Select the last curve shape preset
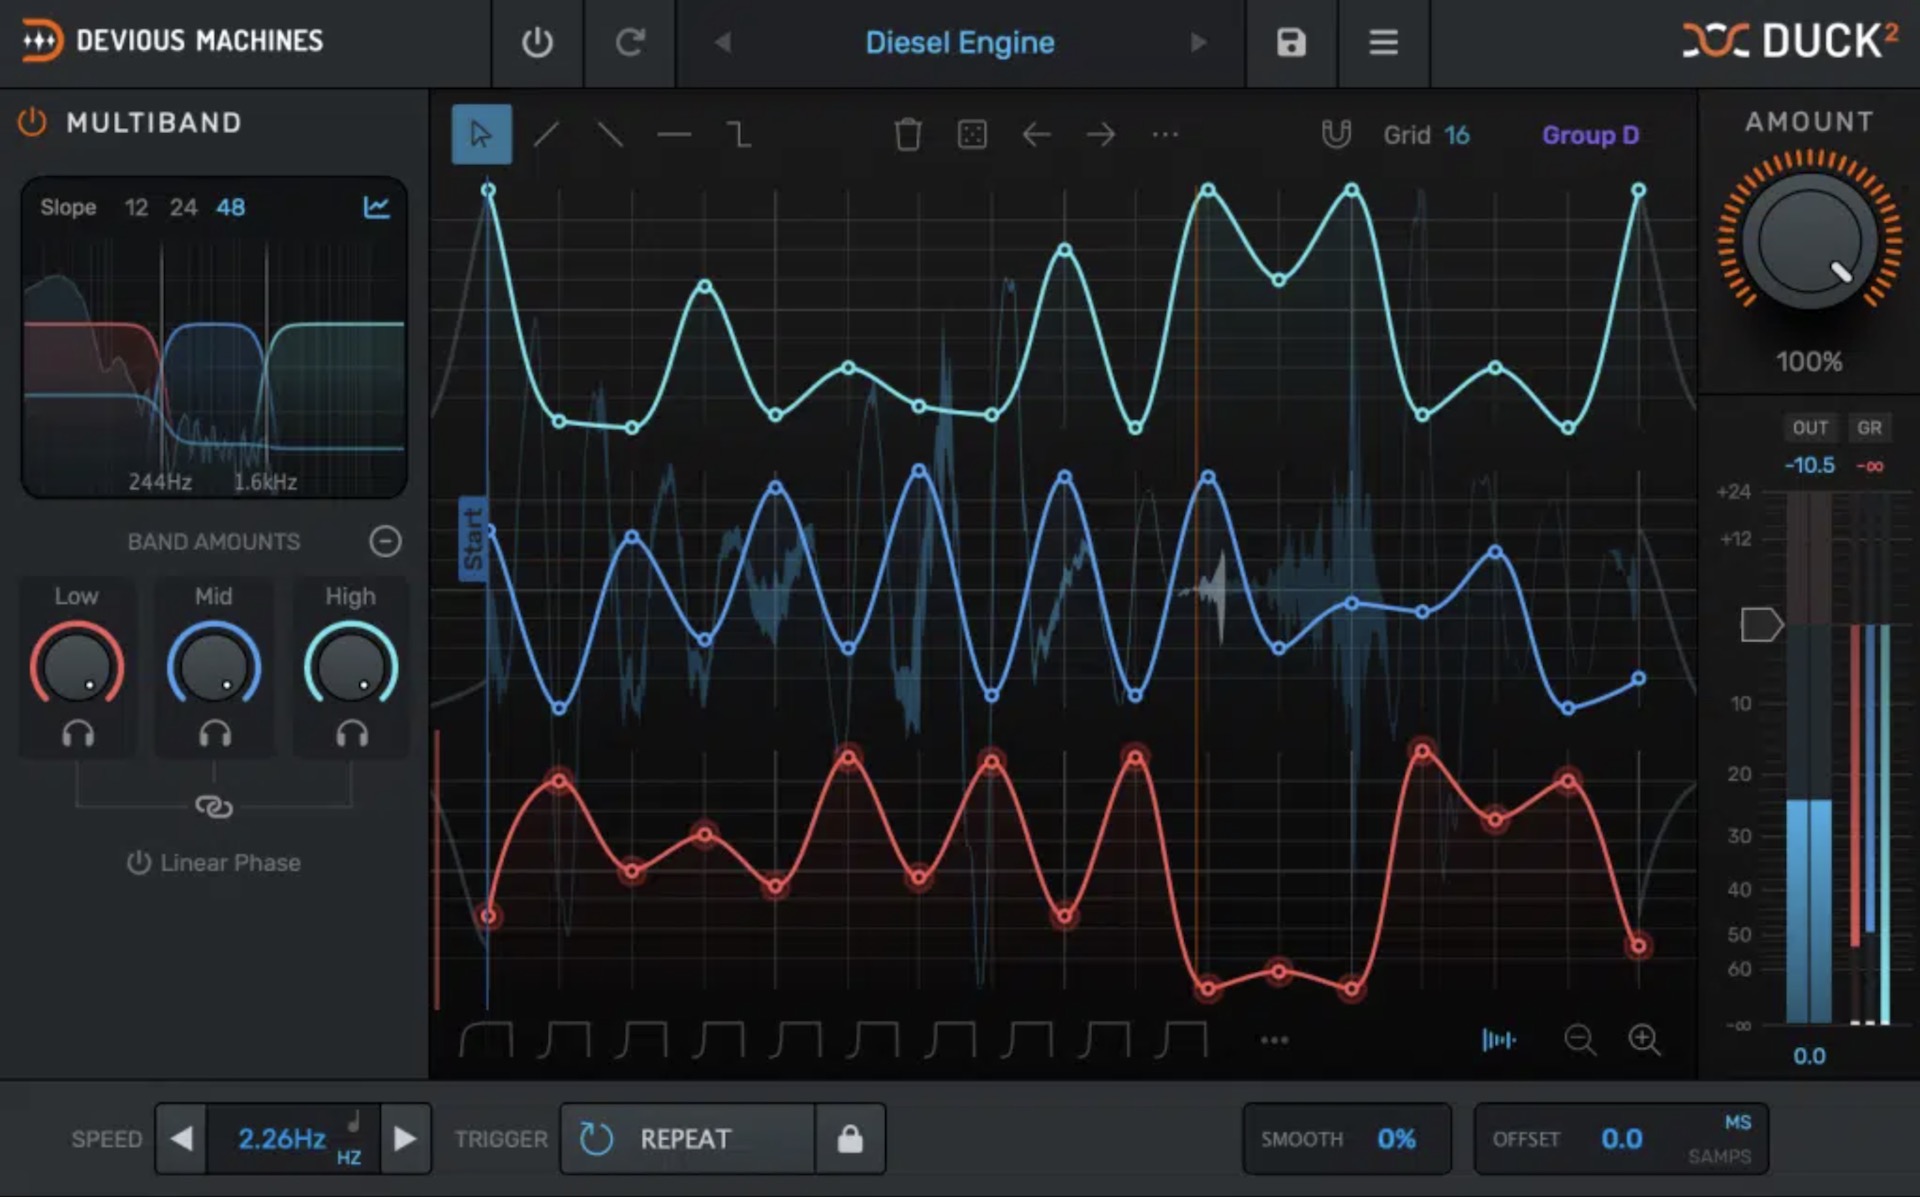 1181,1039
